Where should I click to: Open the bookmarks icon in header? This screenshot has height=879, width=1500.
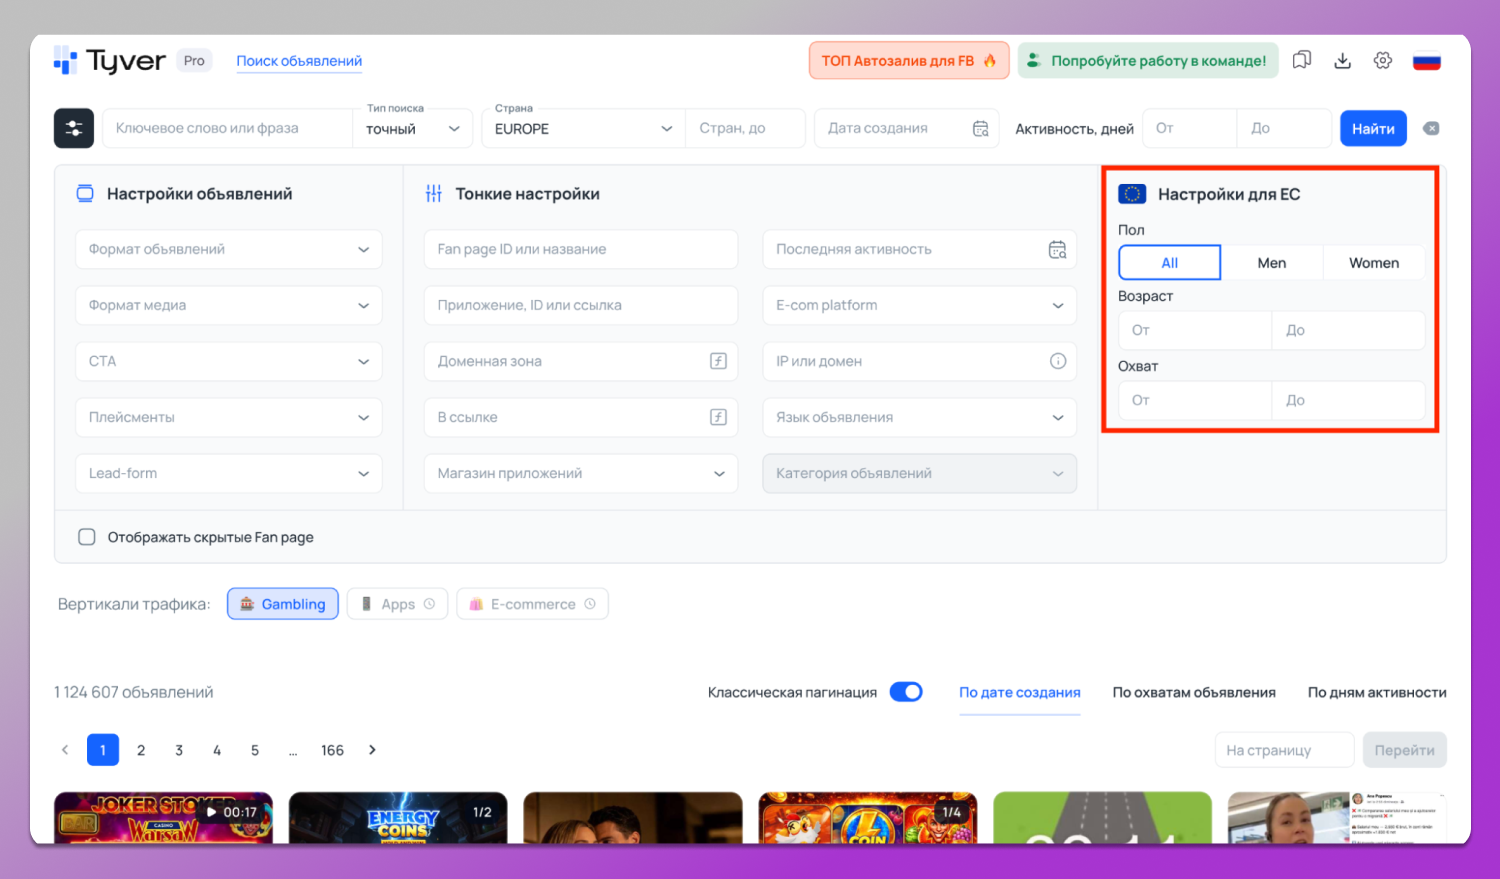[1301, 61]
